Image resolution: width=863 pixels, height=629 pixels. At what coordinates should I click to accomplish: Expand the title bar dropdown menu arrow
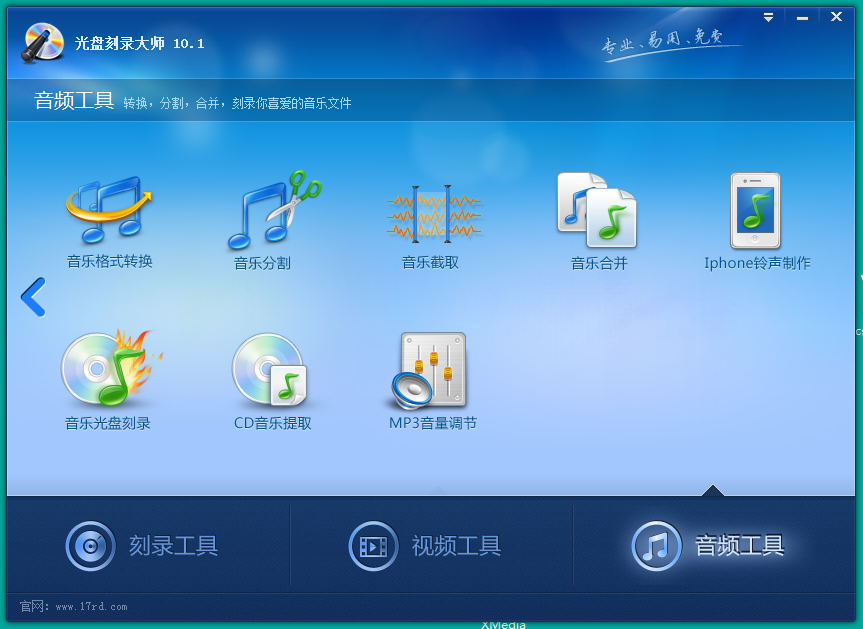pos(768,17)
